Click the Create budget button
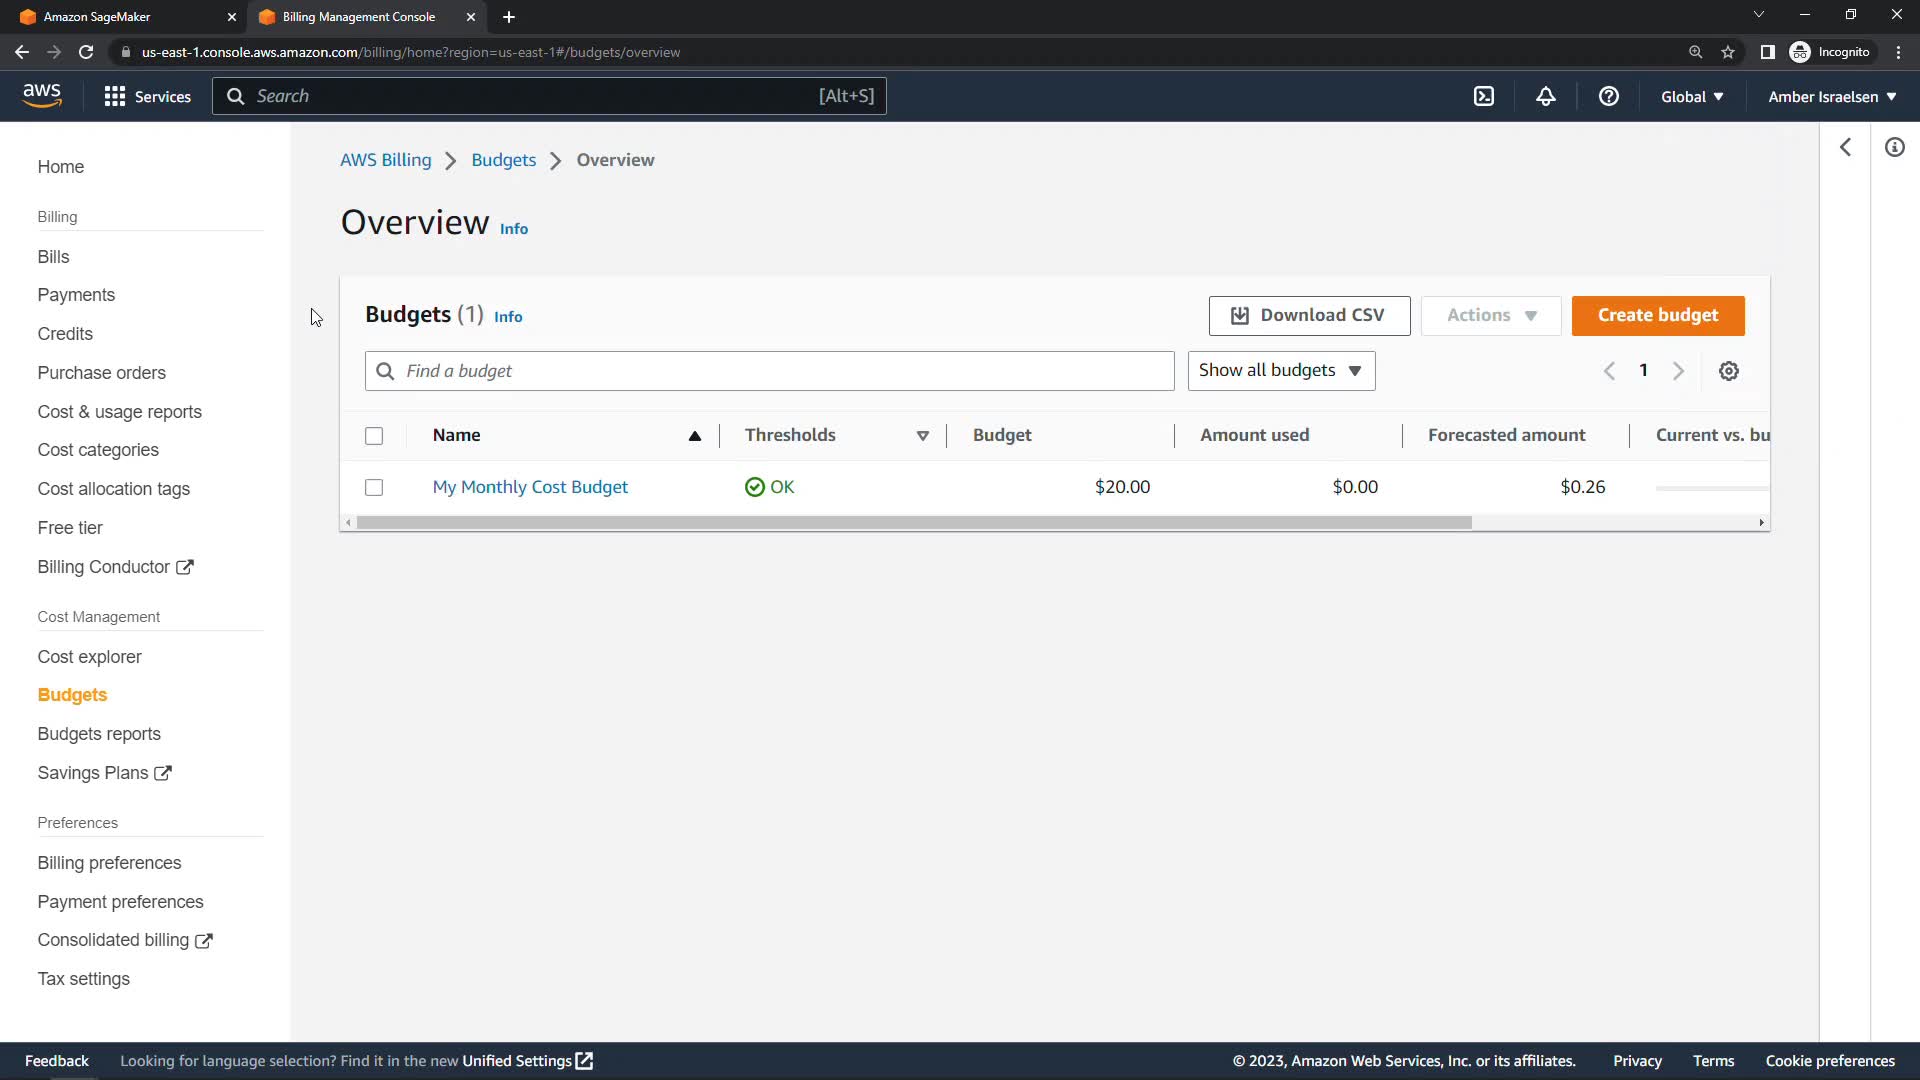1920x1080 pixels. (1657, 315)
